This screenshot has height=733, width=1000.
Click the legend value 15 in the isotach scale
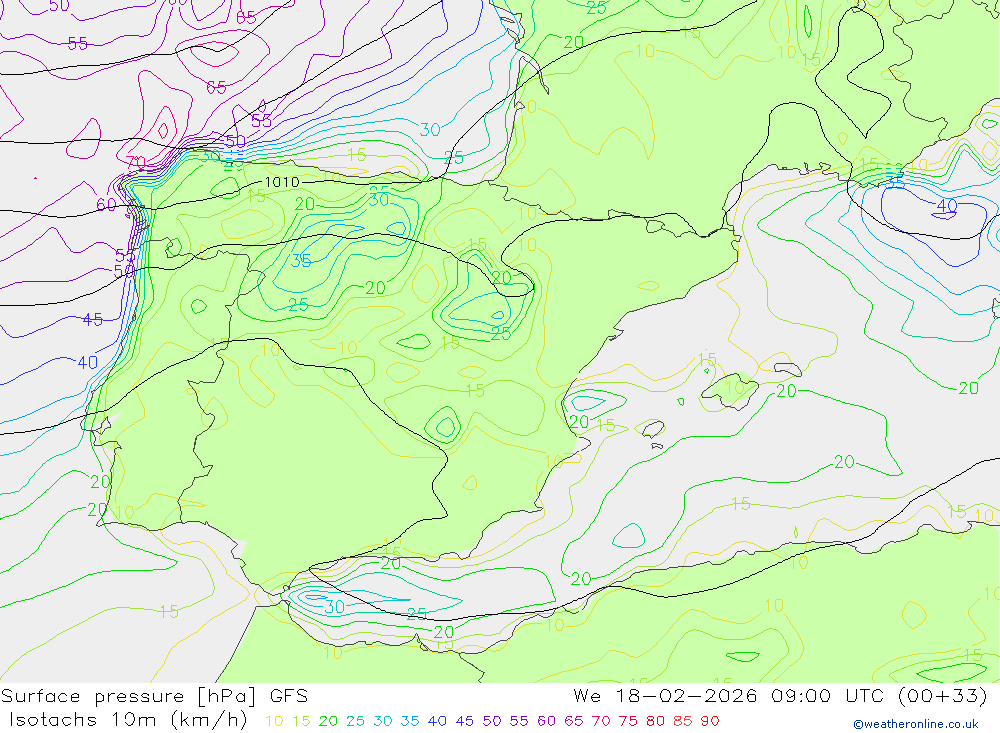click(x=301, y=721)
